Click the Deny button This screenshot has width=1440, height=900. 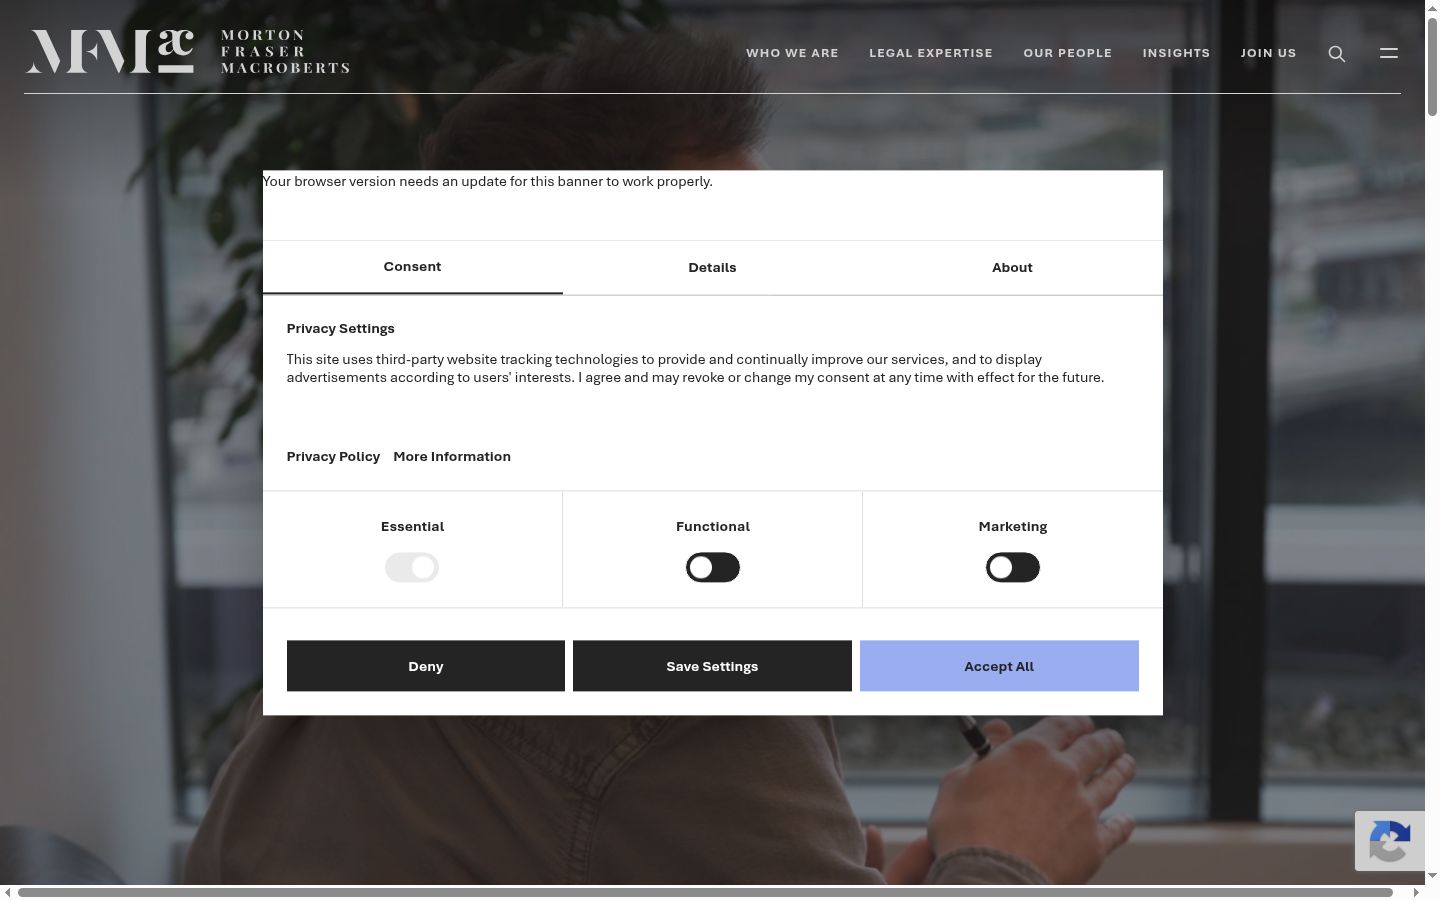coord(426,666)
